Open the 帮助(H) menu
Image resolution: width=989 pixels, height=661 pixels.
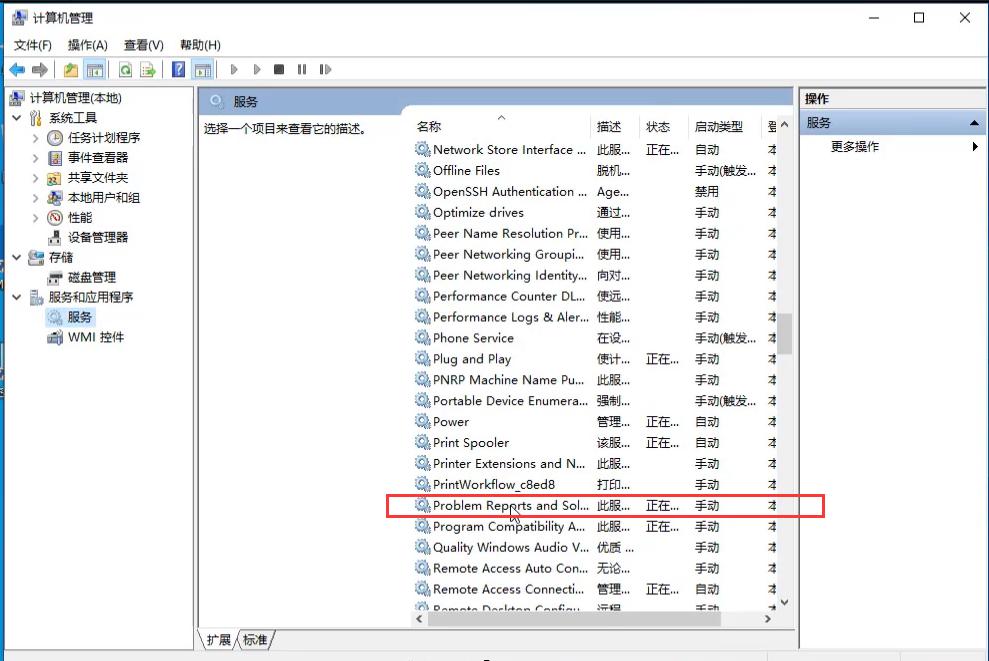point(200,45)
